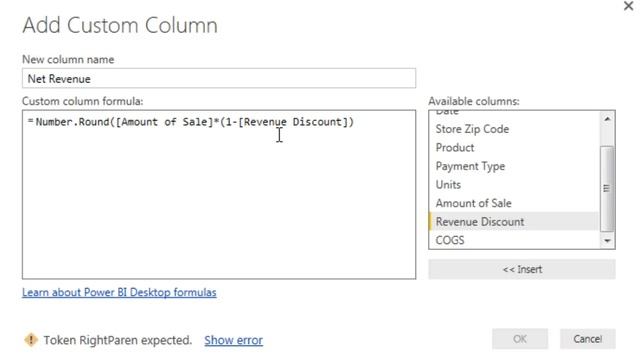Select Revenue Discount column
This screenshot has height=360, width=640.
[x=514, y=222]
